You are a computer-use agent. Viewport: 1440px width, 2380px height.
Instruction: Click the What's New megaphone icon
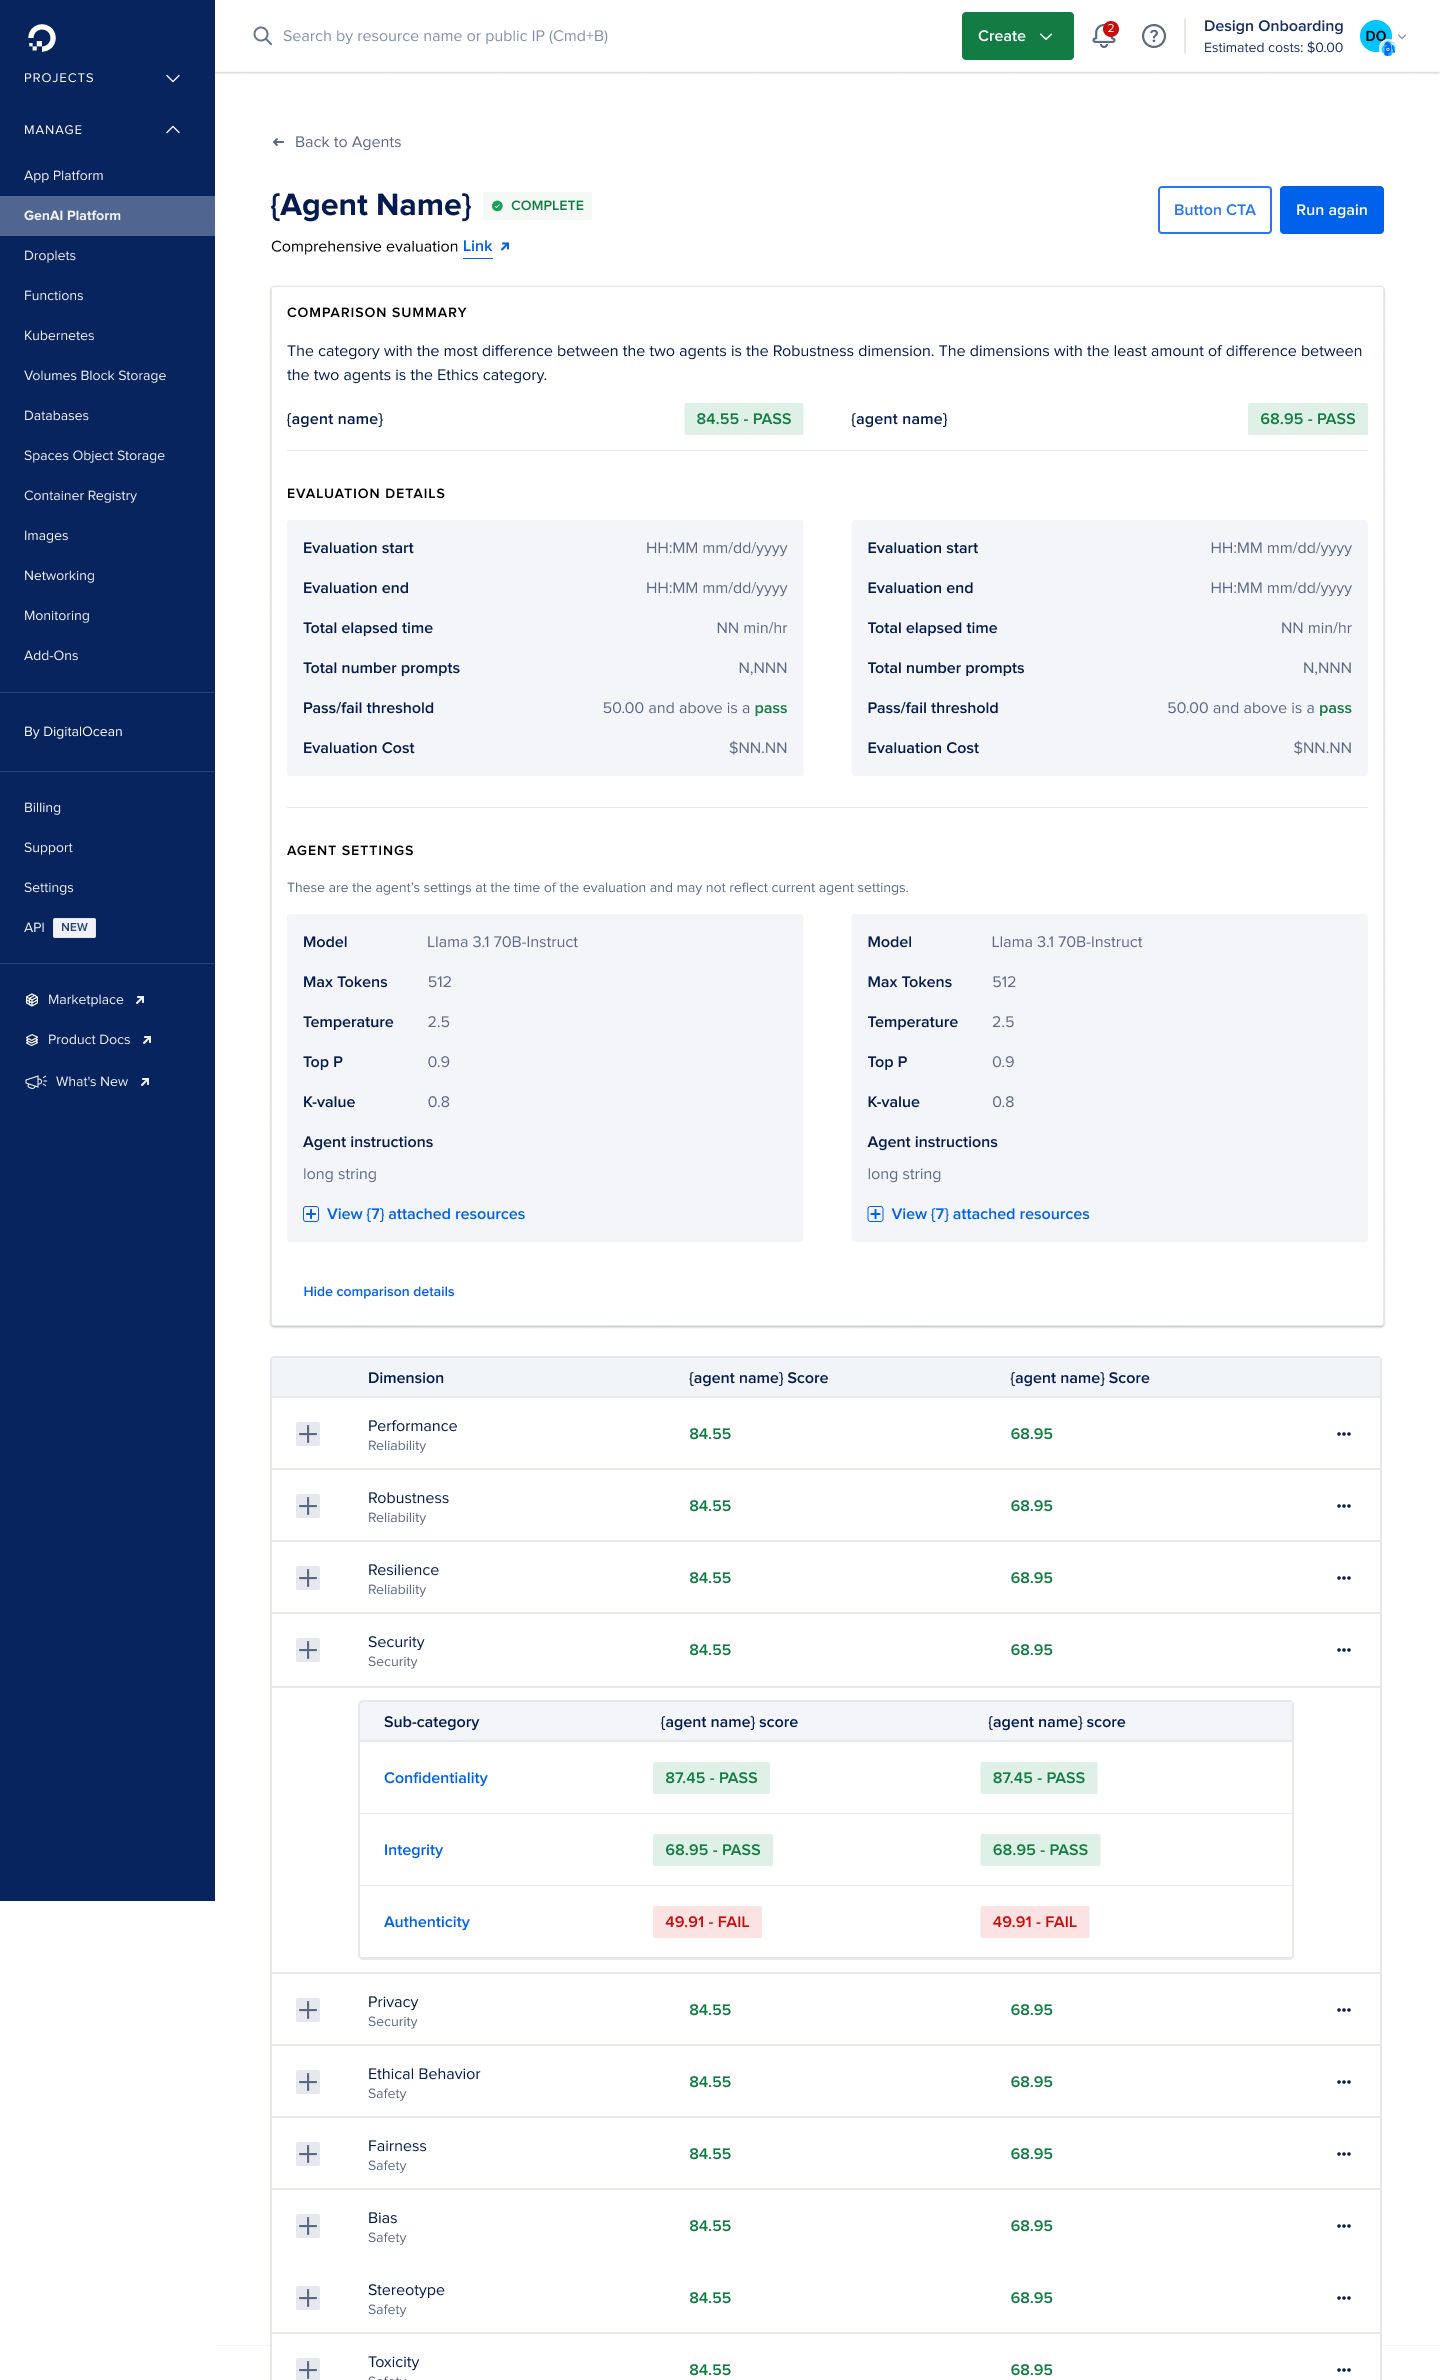36,1082
